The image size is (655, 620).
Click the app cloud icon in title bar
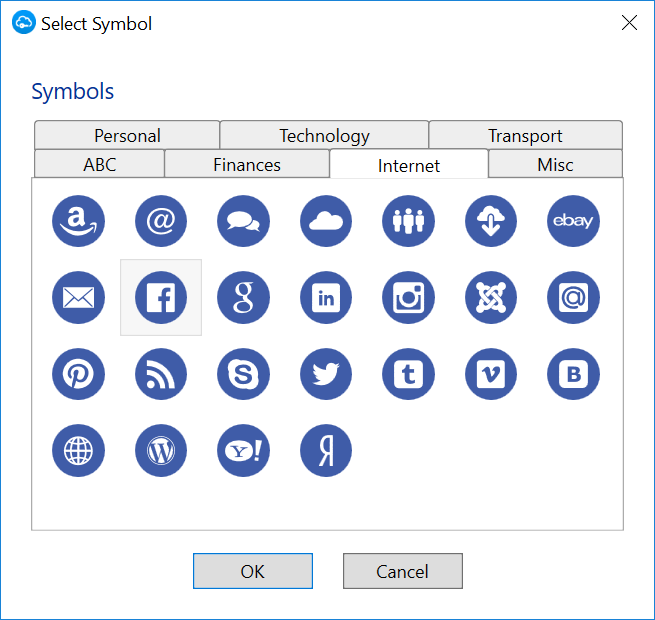(x=23, y=23)
